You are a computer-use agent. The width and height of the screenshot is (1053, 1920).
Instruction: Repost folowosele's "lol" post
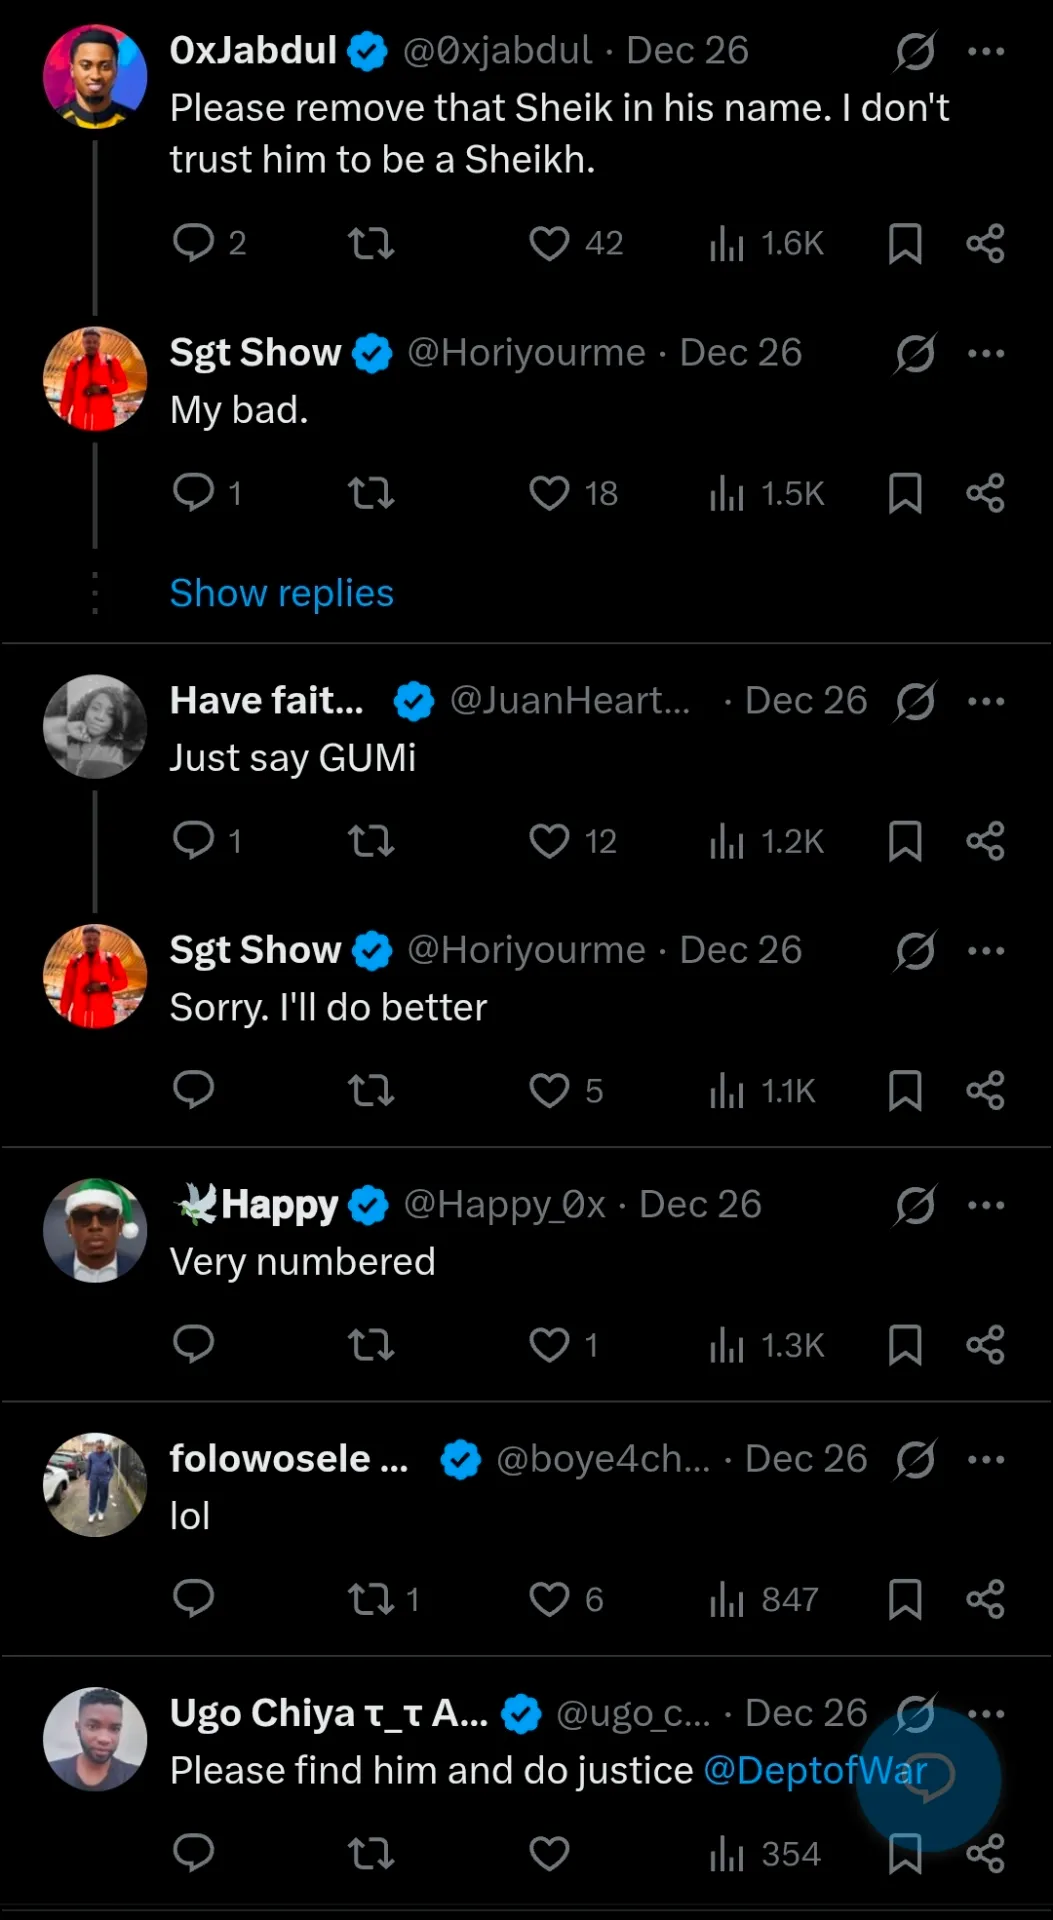coord(371,1599)
